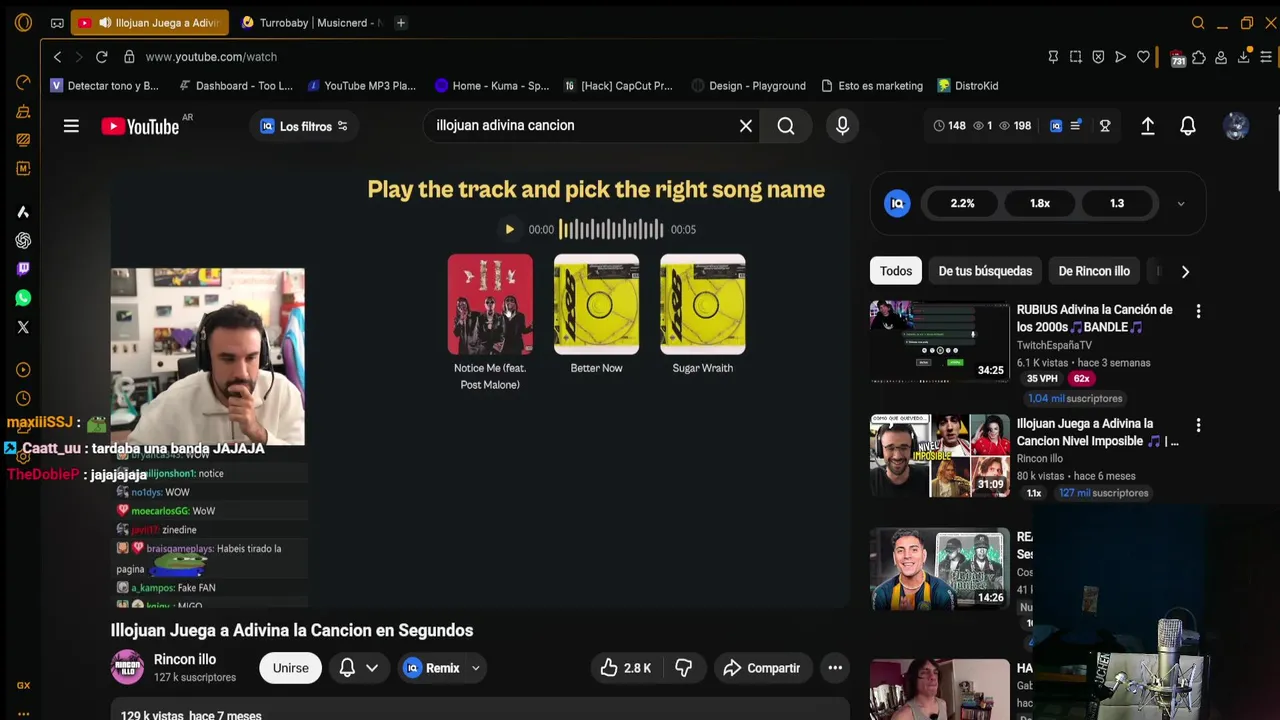Open the Opera GX main menu logo

(23, 22)
